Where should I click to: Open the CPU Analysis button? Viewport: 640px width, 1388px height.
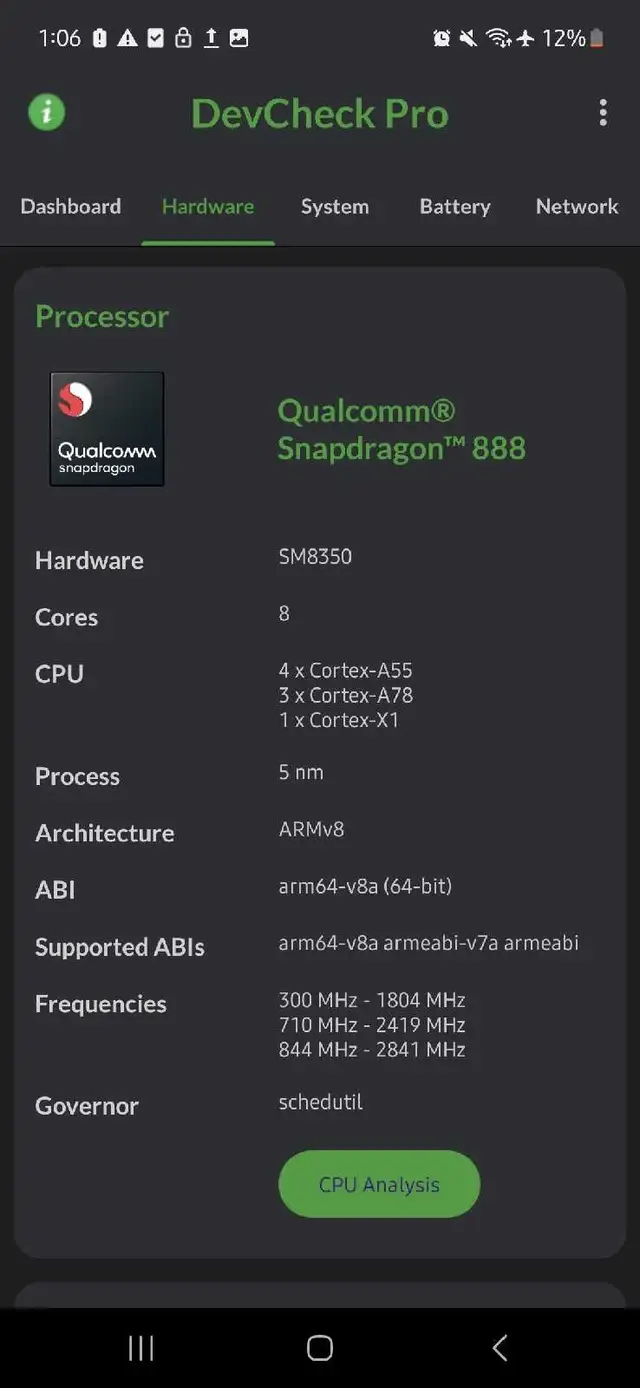click(x=379, y=1184)
